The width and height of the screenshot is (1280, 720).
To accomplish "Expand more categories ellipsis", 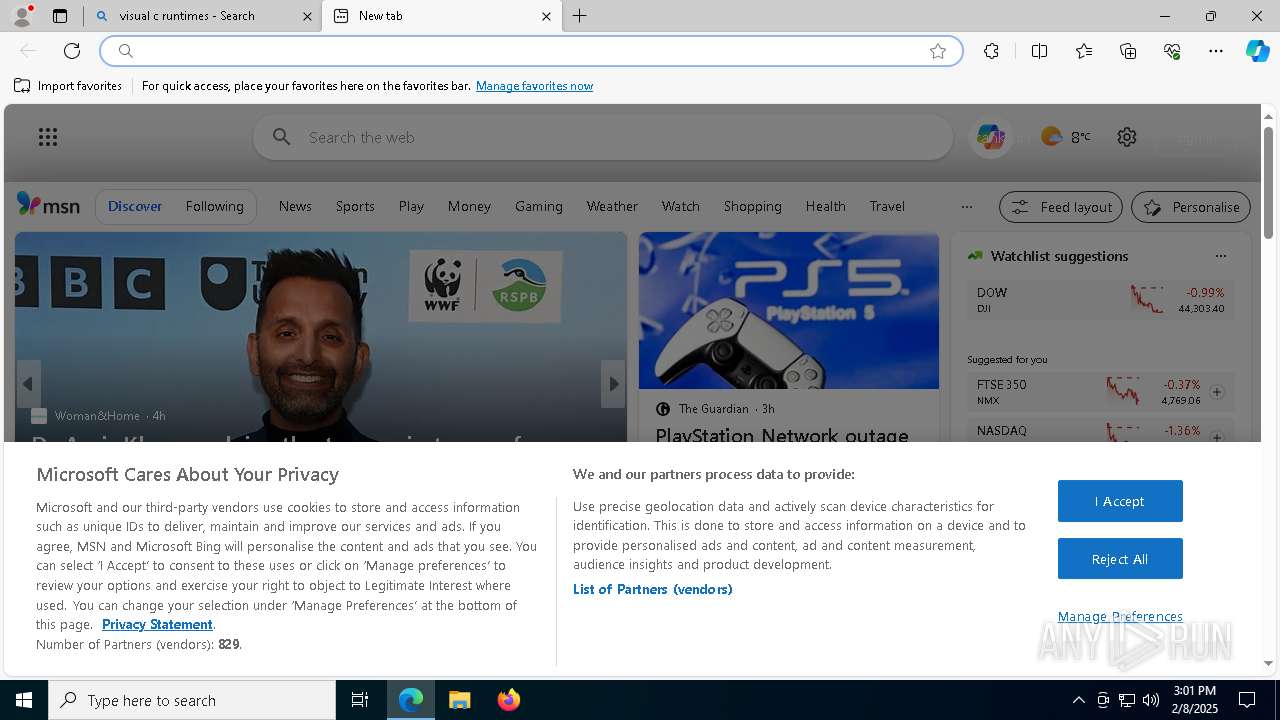I will [x=966, y=207].
